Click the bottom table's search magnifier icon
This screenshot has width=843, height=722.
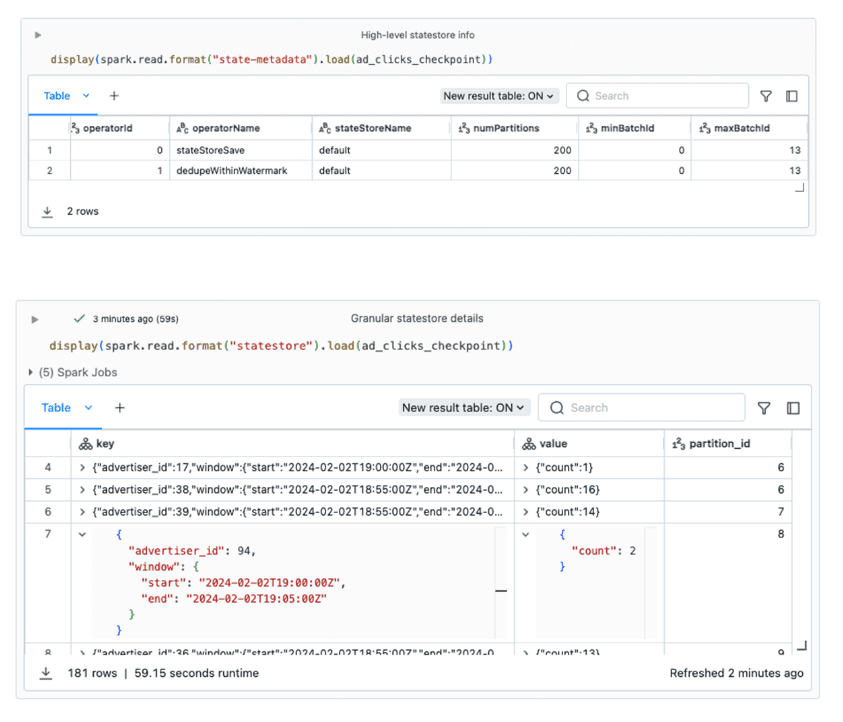(557, 408)
